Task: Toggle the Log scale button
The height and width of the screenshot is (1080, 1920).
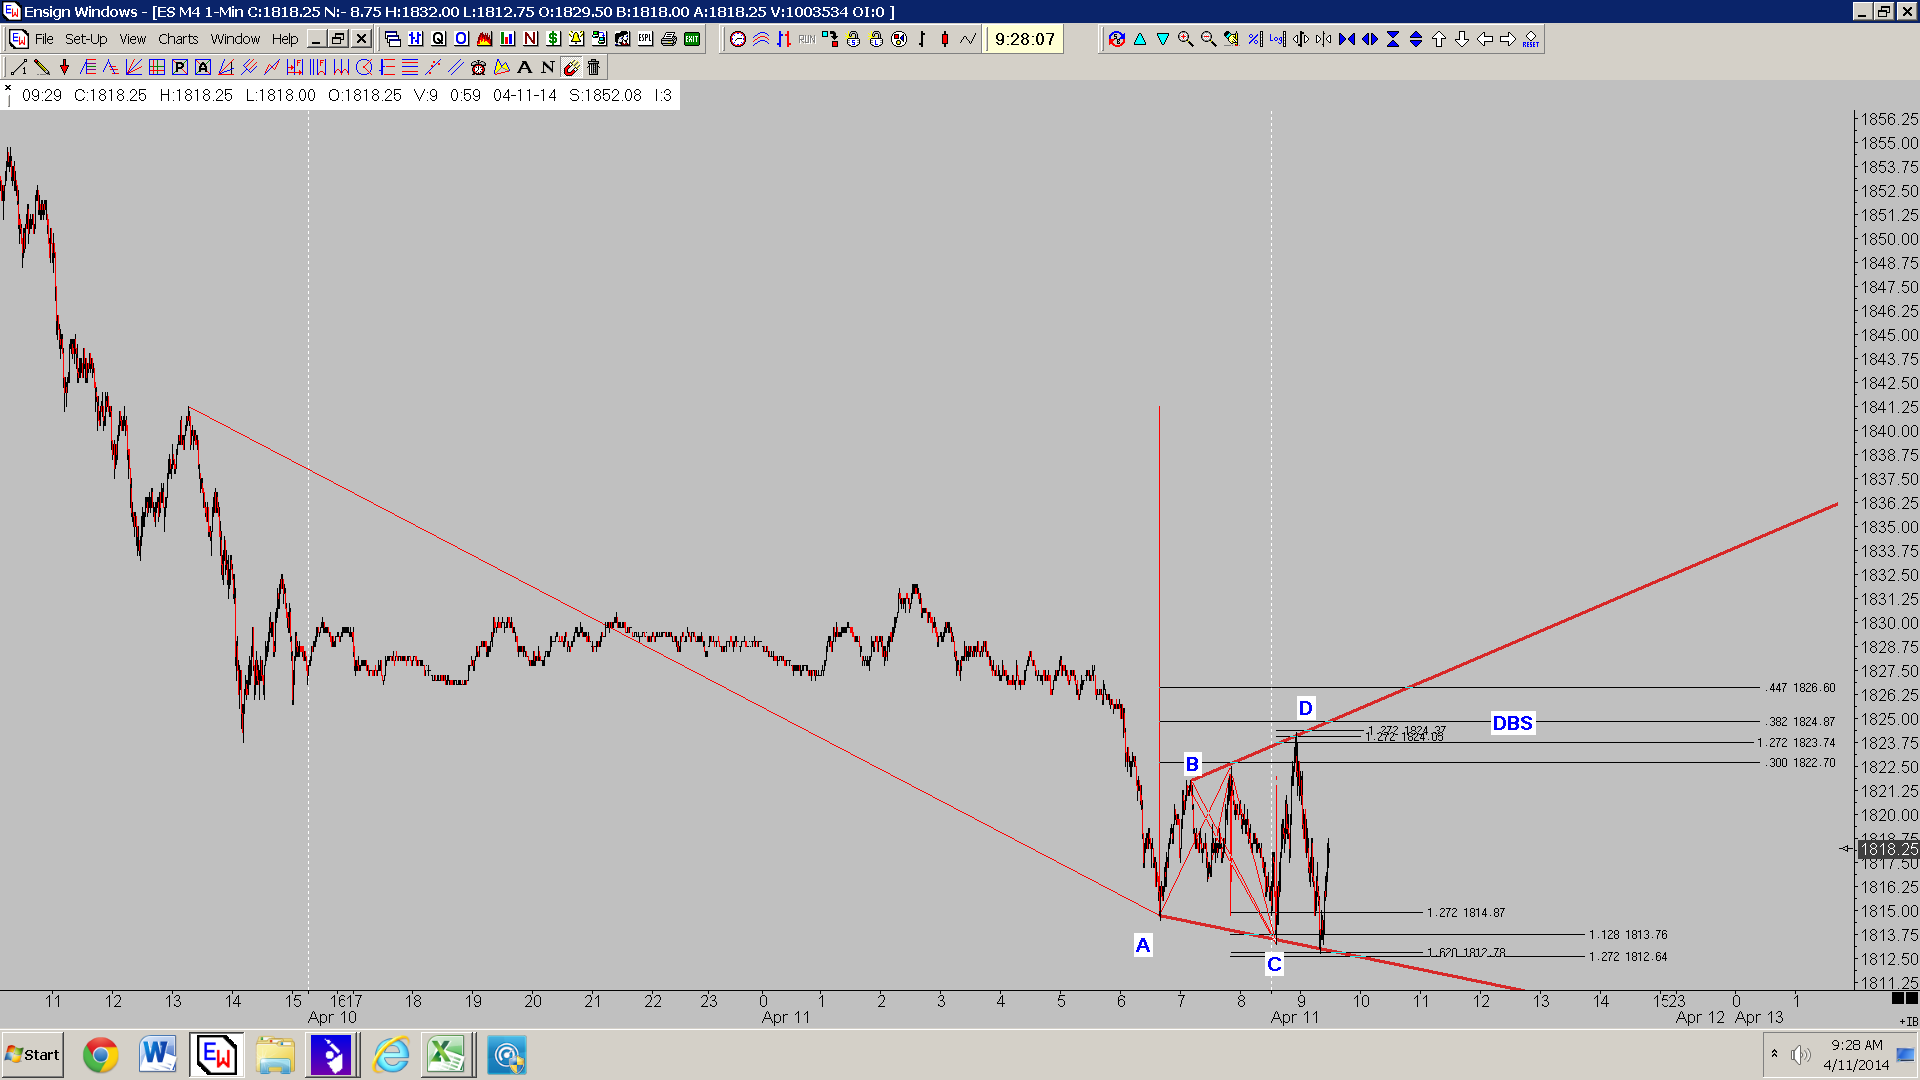Action: (x=1278, y=39)
